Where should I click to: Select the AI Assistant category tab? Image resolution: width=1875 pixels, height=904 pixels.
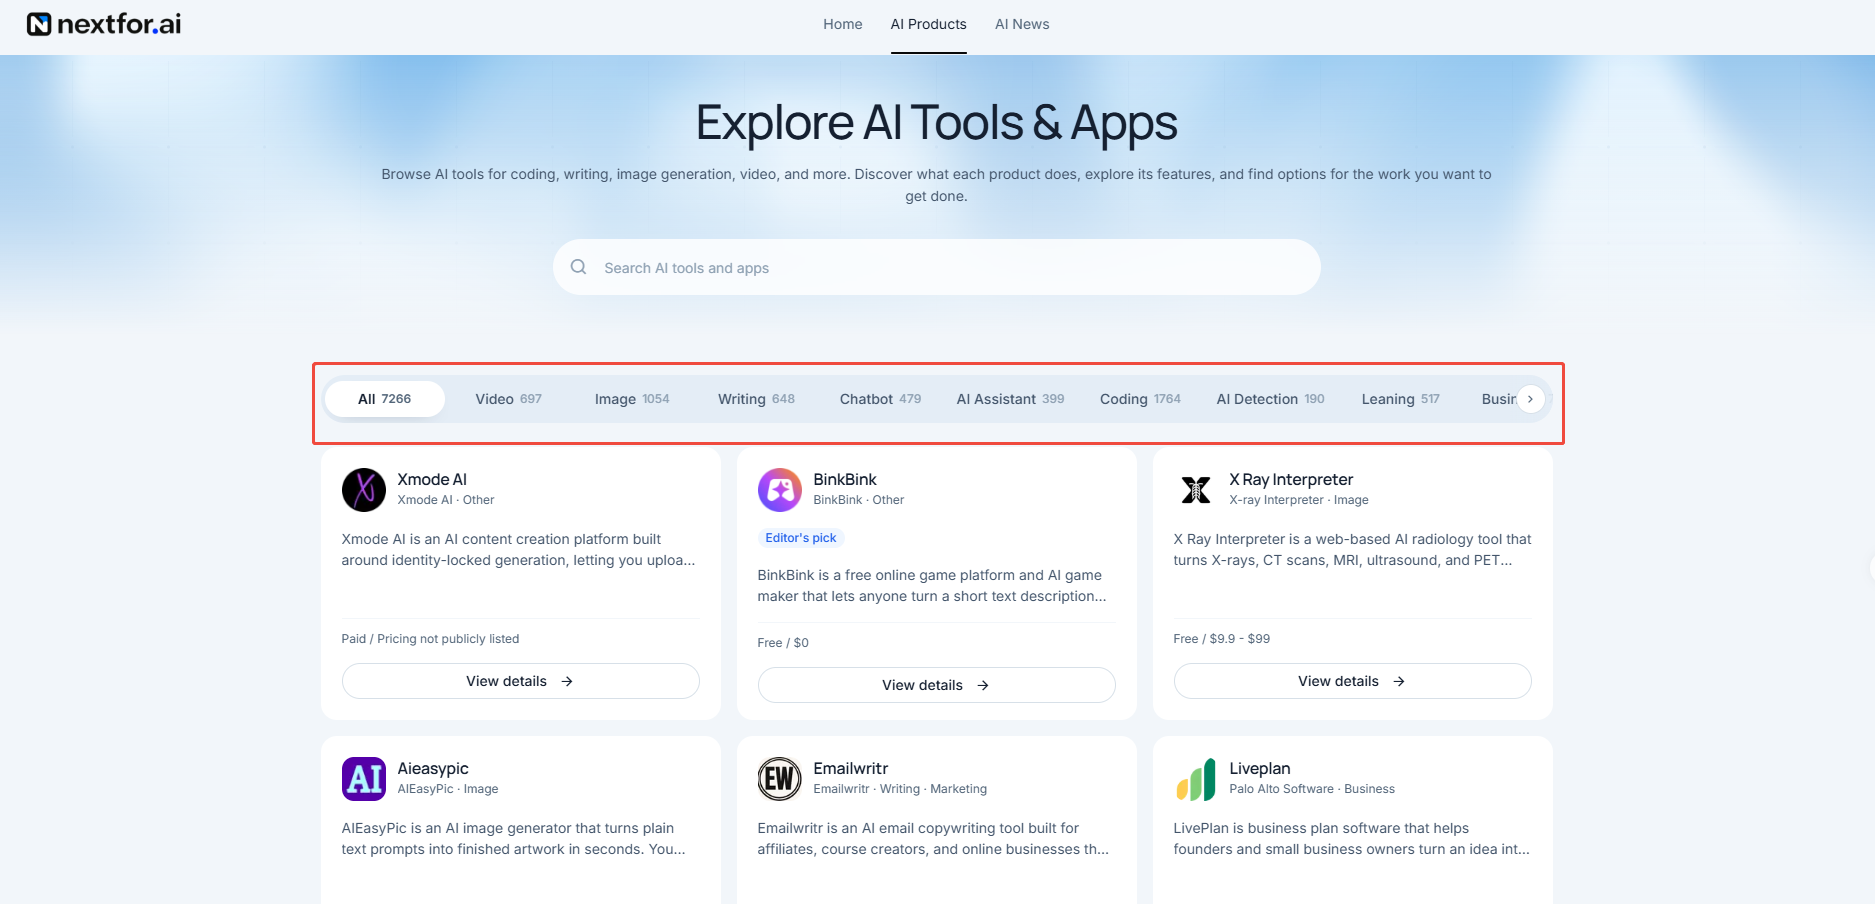point(1010,399)
